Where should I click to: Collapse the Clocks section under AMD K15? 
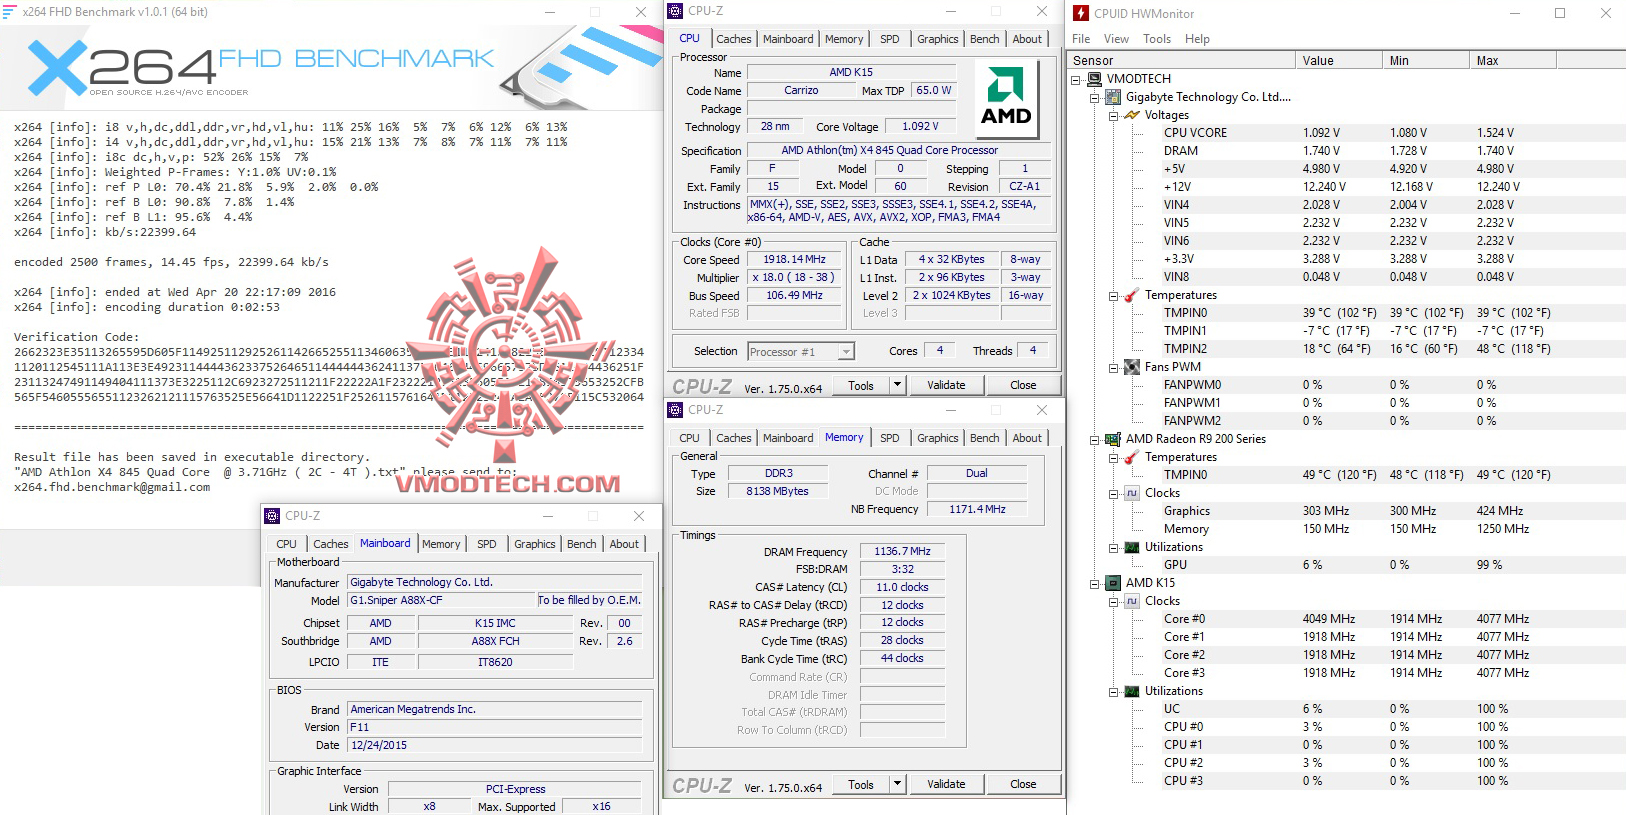[x=1113, y=602]
